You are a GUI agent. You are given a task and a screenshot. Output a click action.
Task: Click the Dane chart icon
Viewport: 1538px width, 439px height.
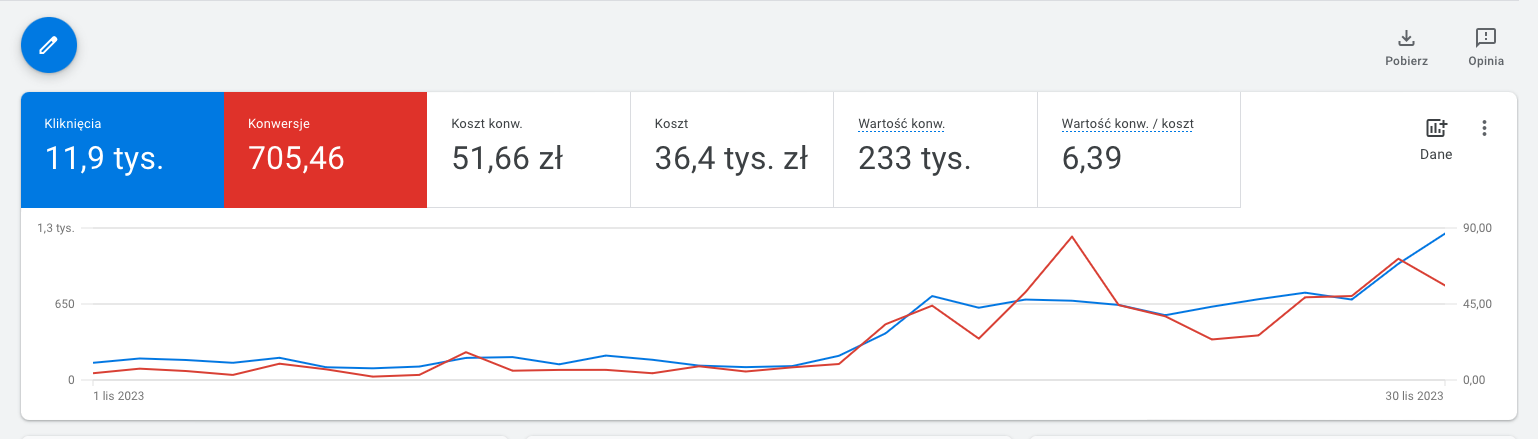[1436, 128]
